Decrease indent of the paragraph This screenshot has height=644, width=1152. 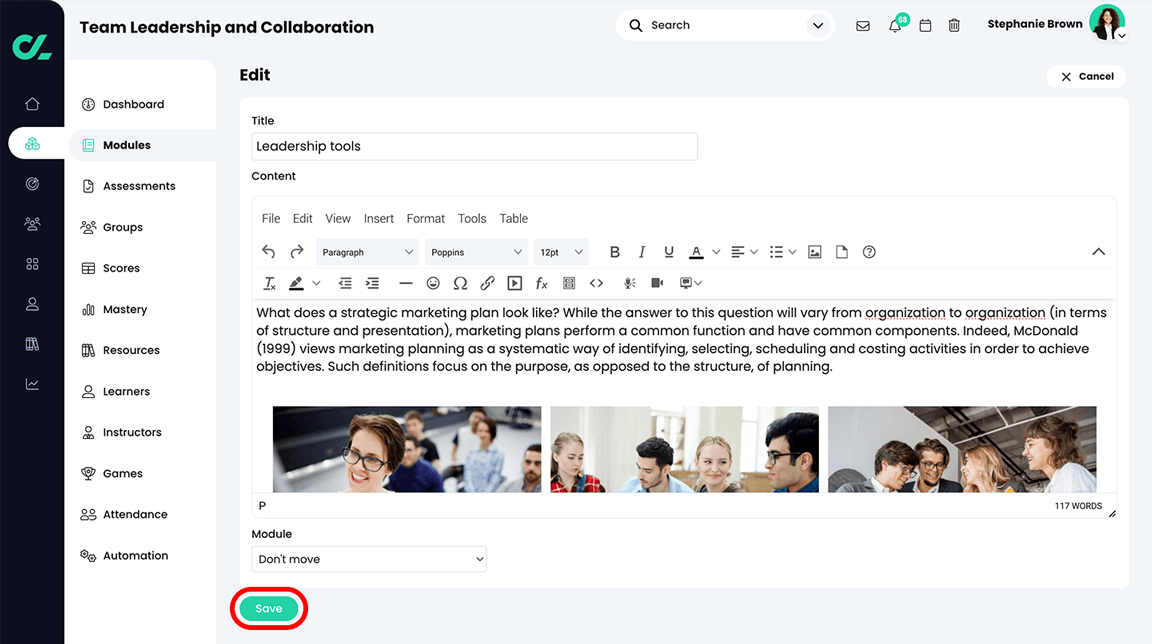point(345,283)
